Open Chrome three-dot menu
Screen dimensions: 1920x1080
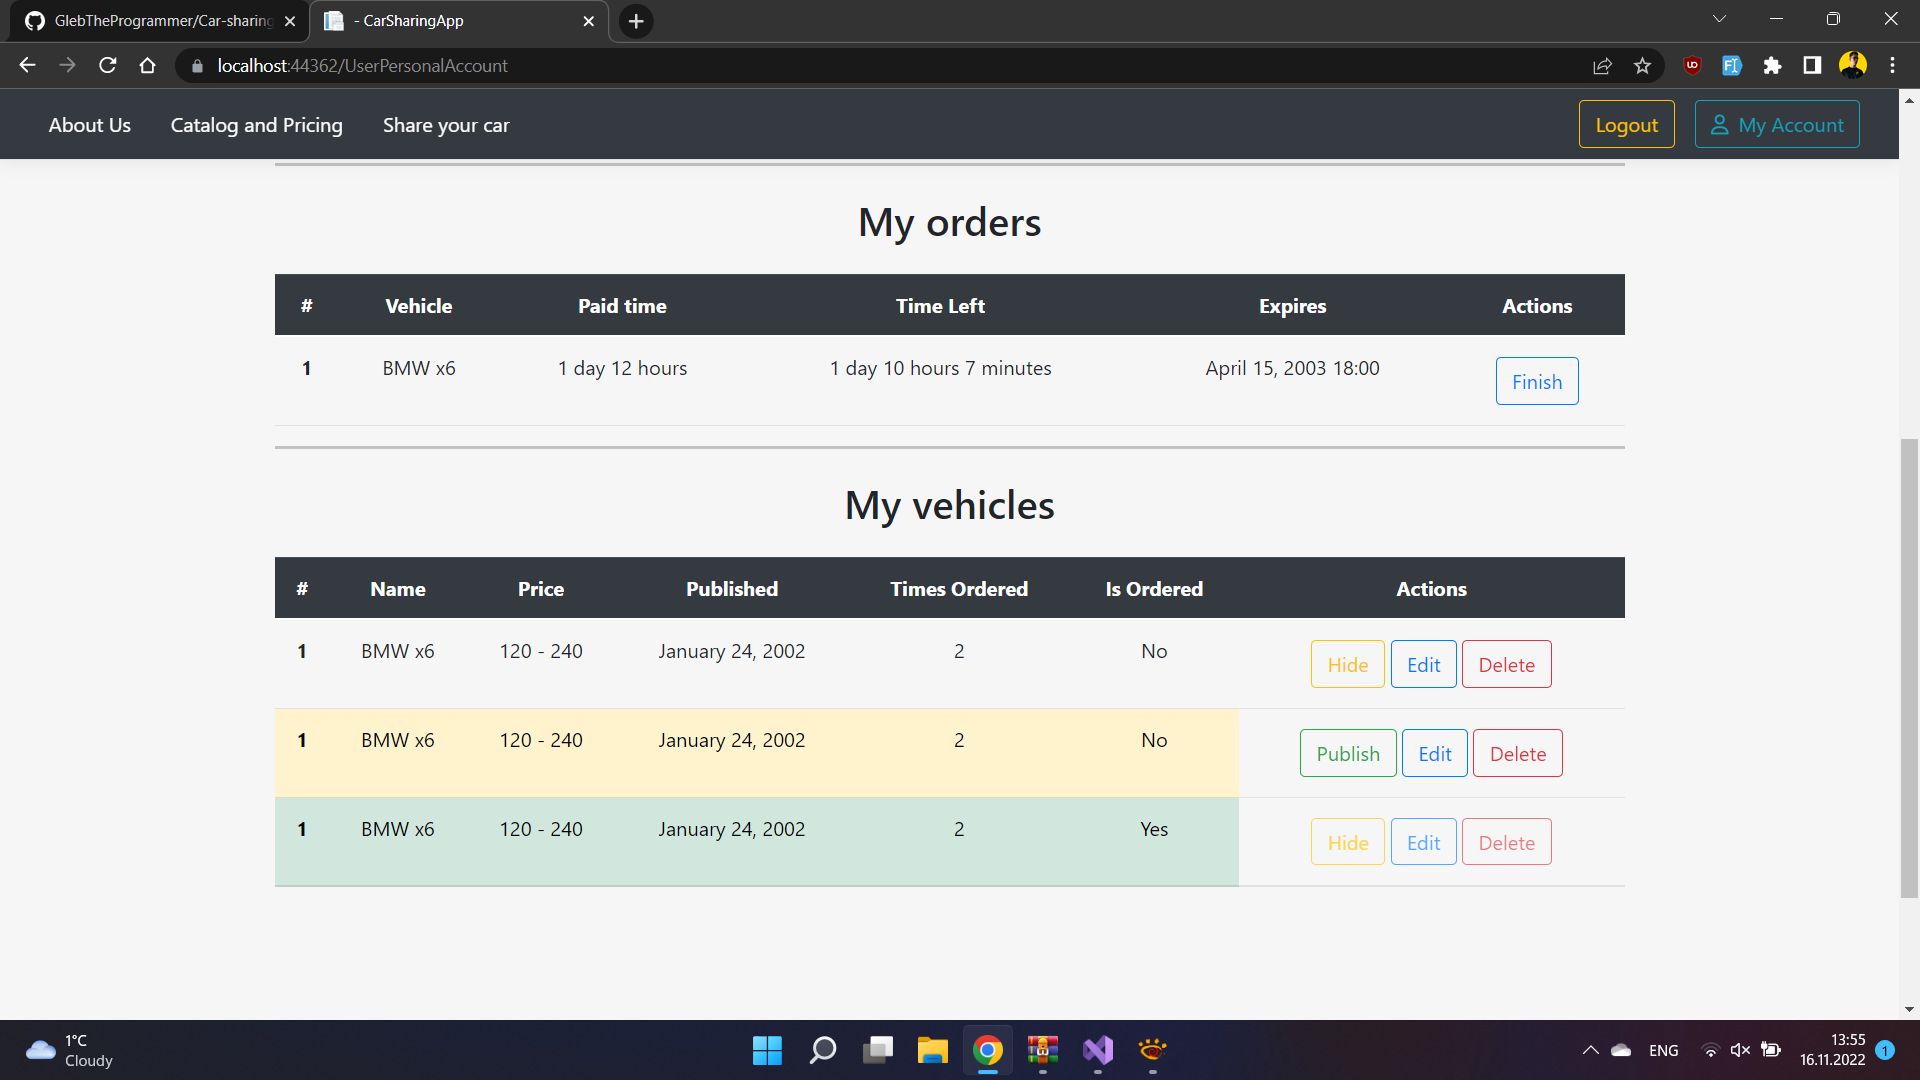tap(1892, 66)
